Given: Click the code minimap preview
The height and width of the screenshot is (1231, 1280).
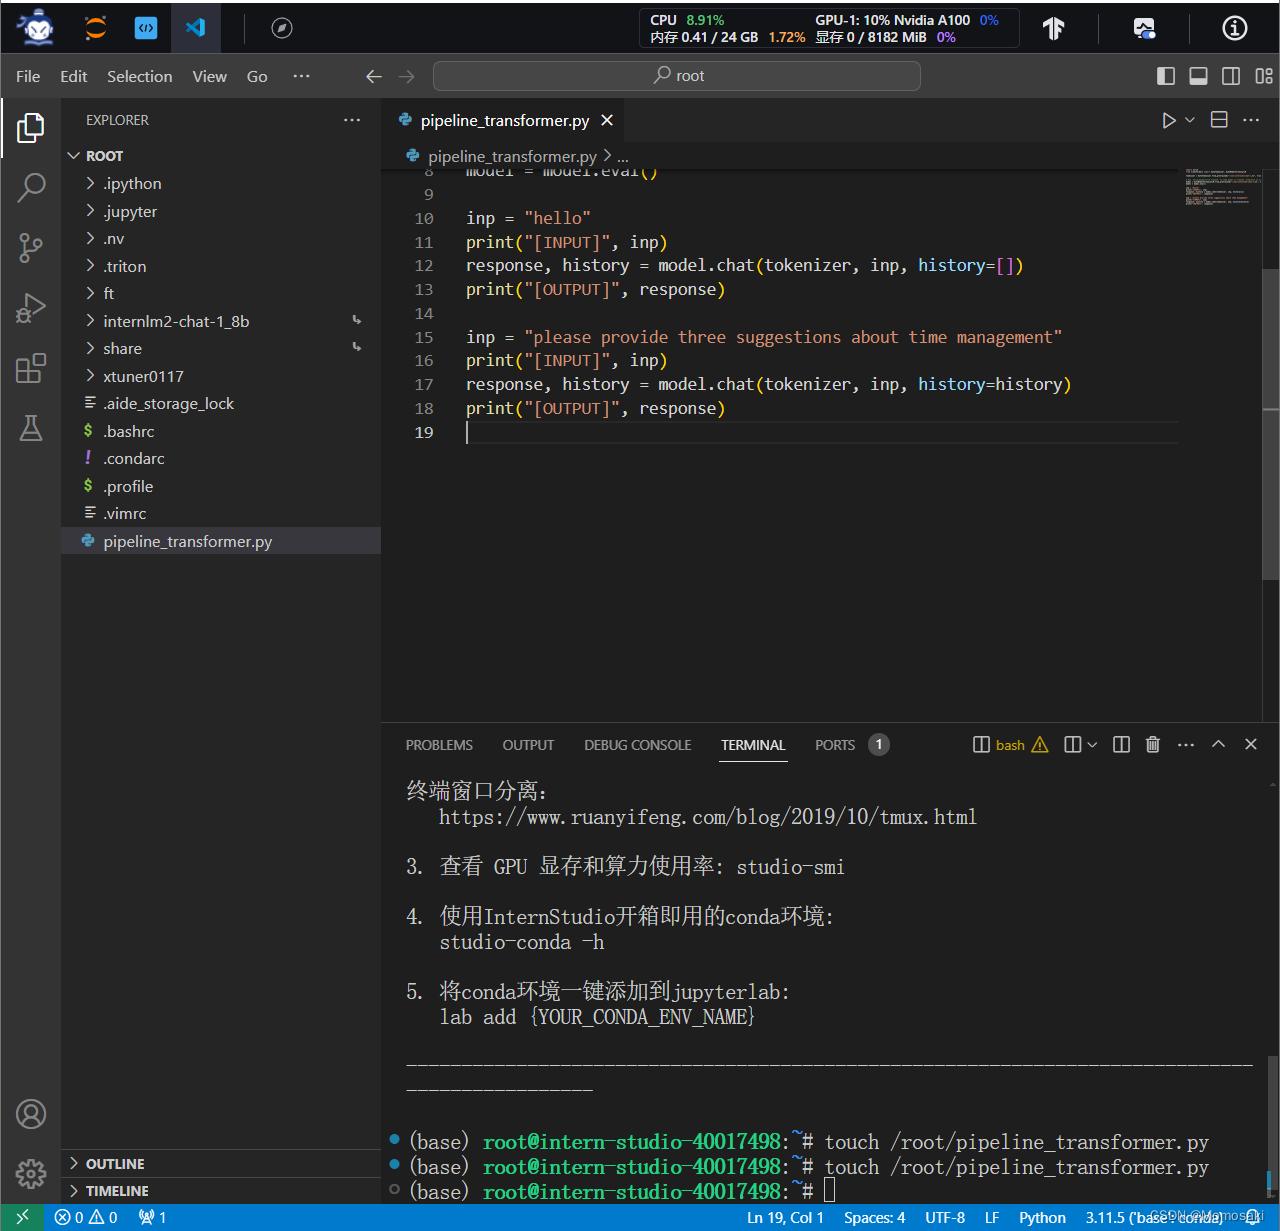Looking at the screenshot, I should (1220, 187).
